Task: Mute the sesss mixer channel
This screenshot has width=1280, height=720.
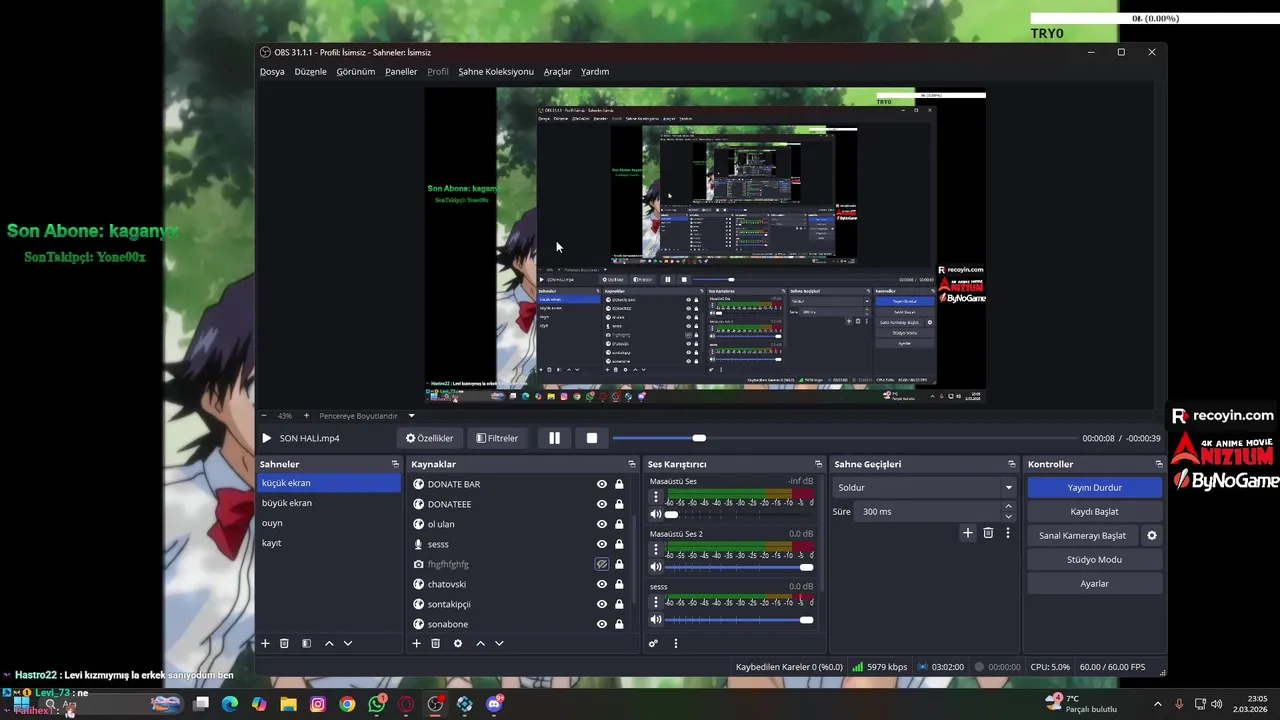Action: 656,620
